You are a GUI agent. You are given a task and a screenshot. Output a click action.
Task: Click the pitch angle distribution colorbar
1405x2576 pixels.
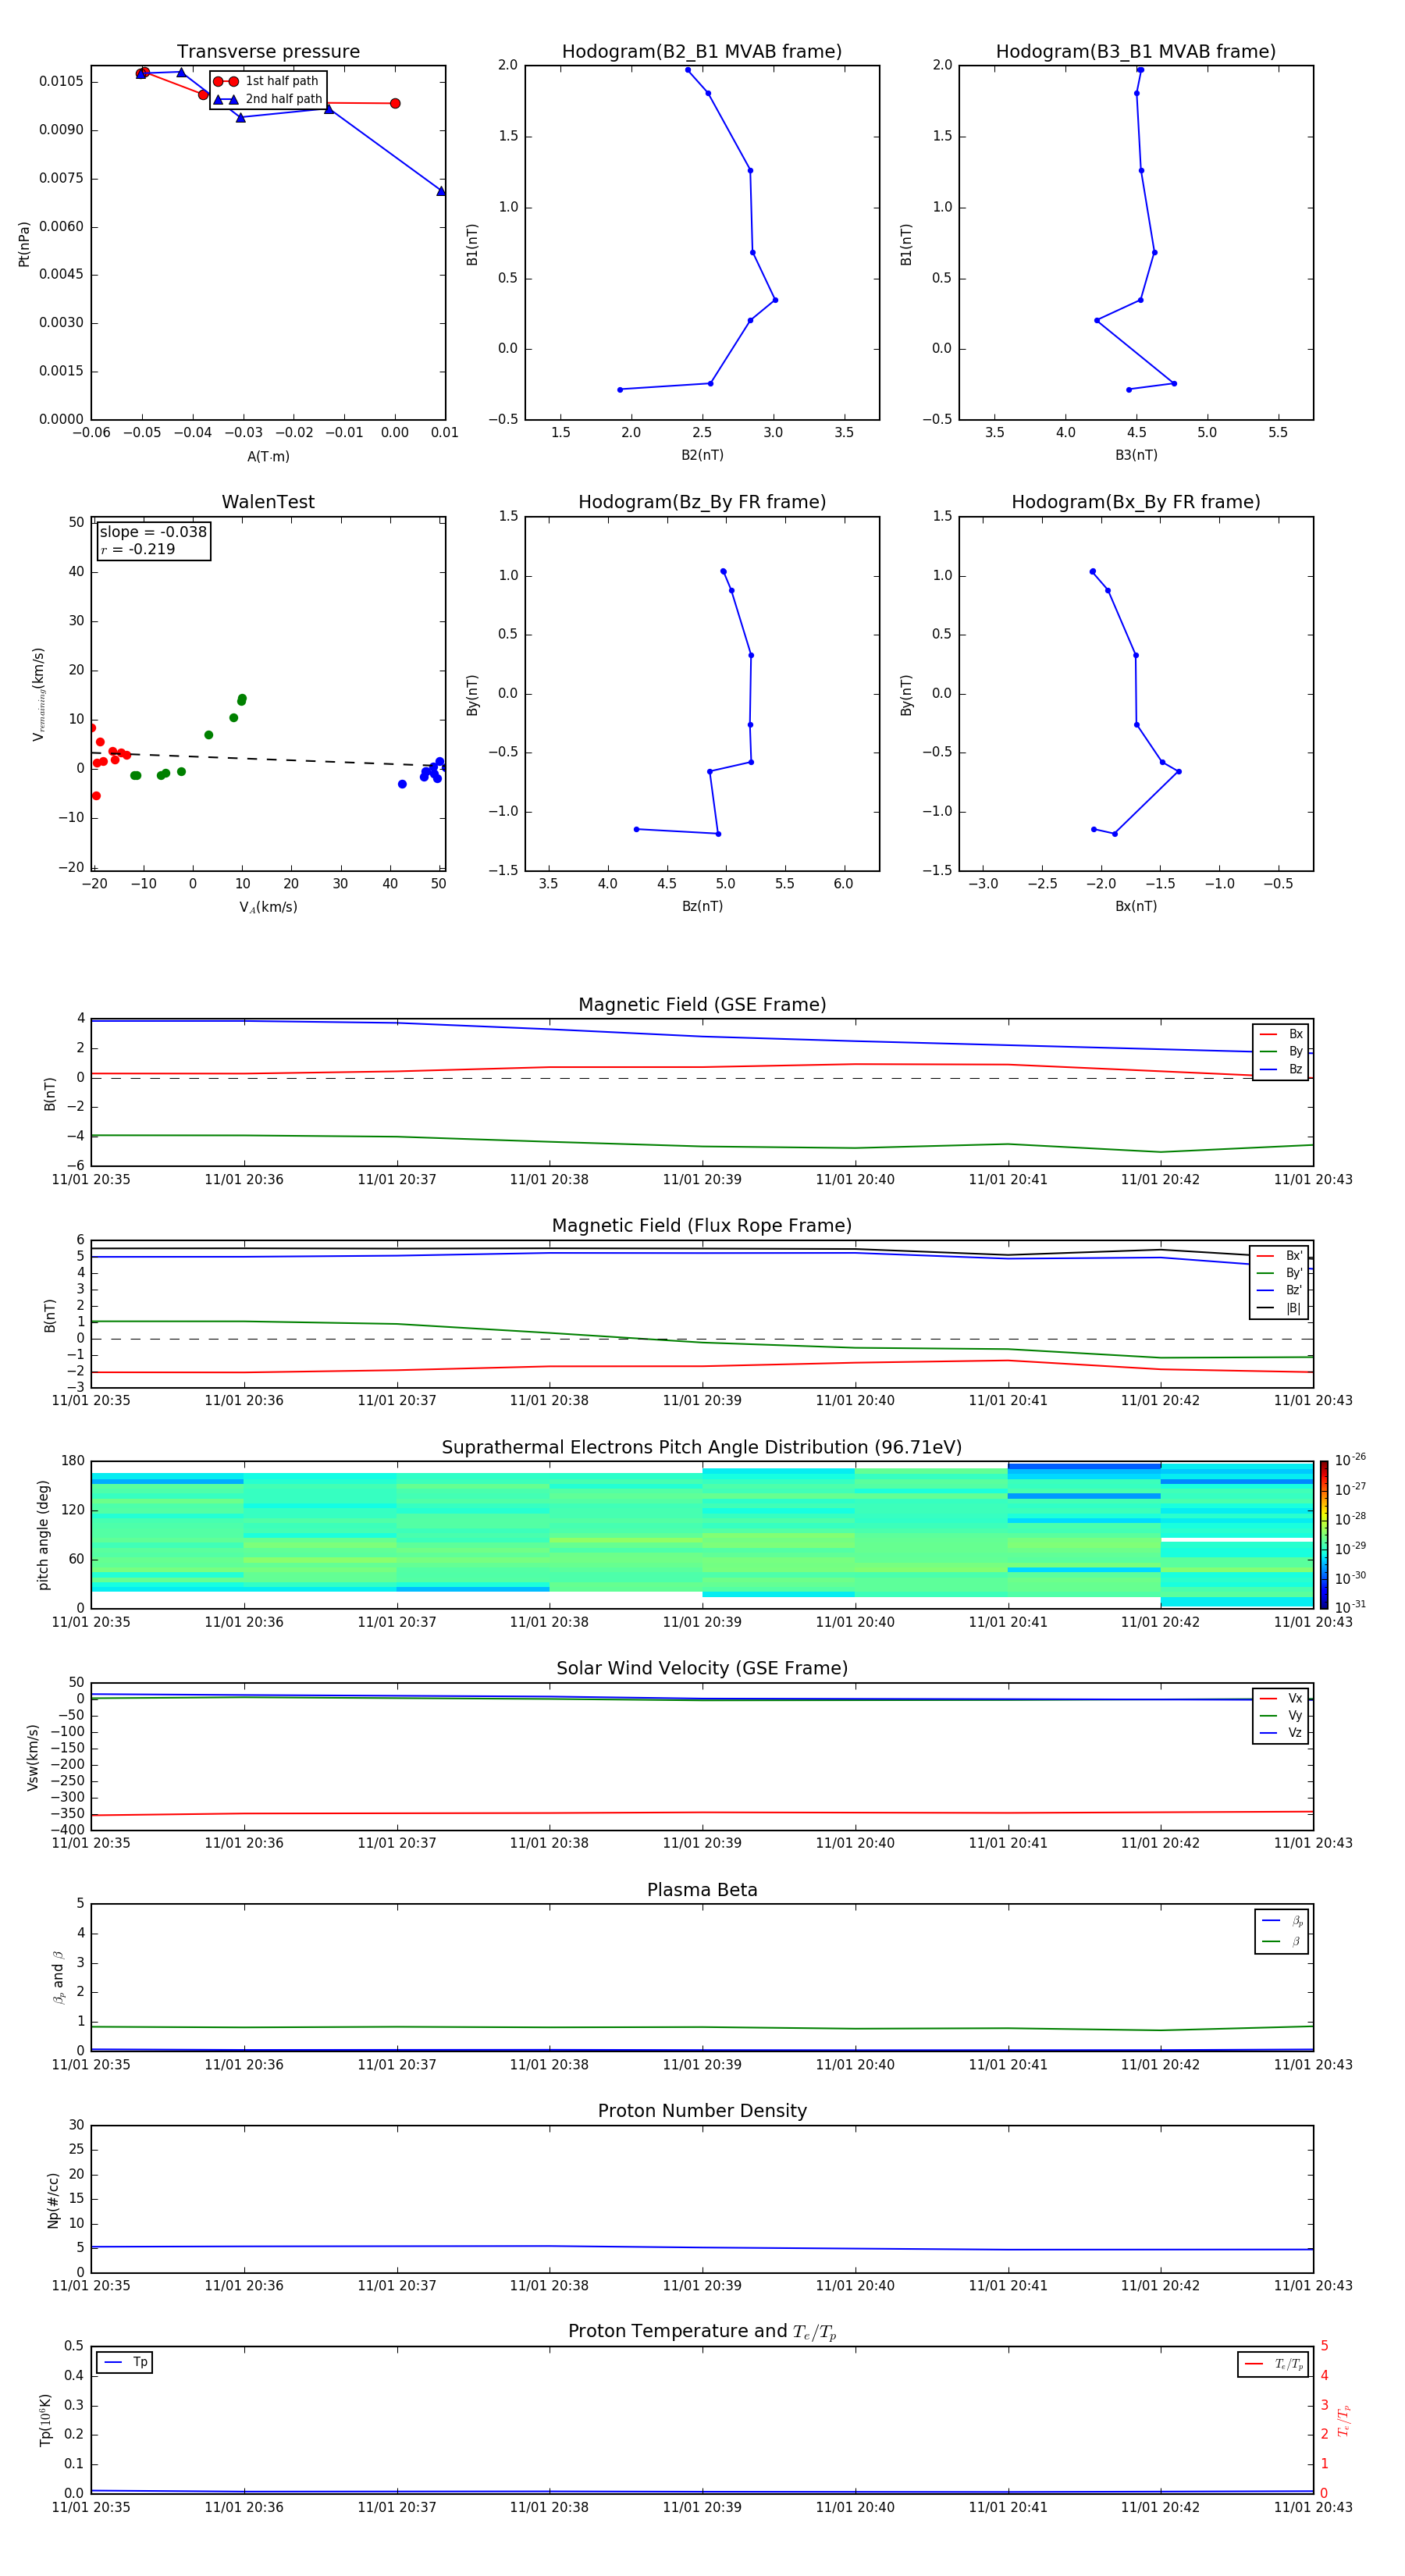pos(1323,1534)
